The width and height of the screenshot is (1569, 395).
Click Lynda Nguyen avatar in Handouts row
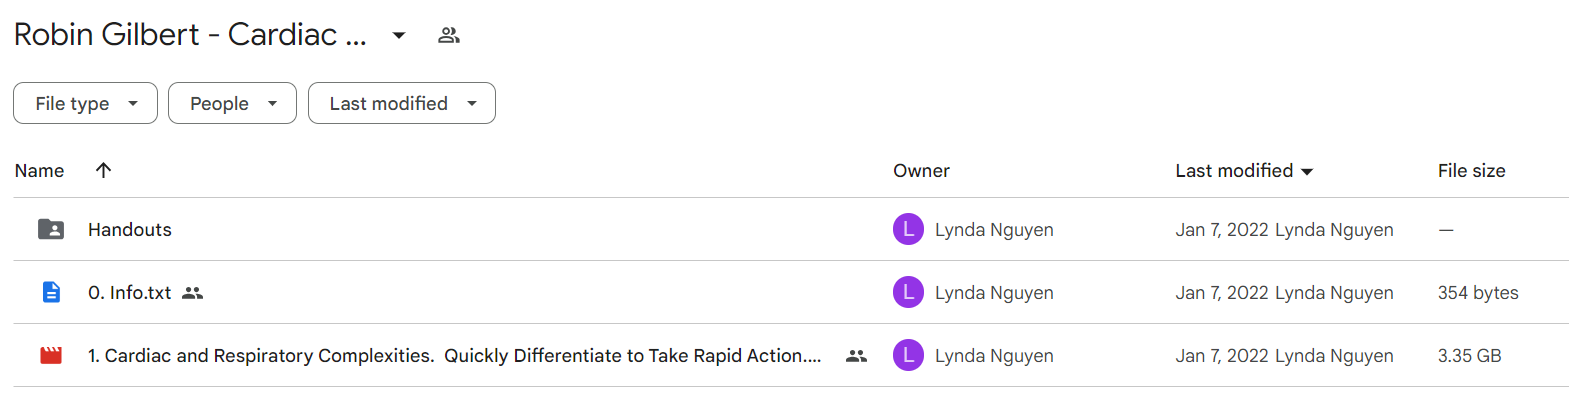(x=908, y=229)
